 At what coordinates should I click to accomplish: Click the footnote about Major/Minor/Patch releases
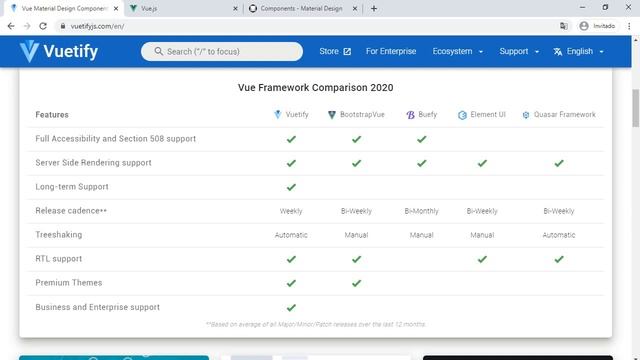[x=316, y=324]
